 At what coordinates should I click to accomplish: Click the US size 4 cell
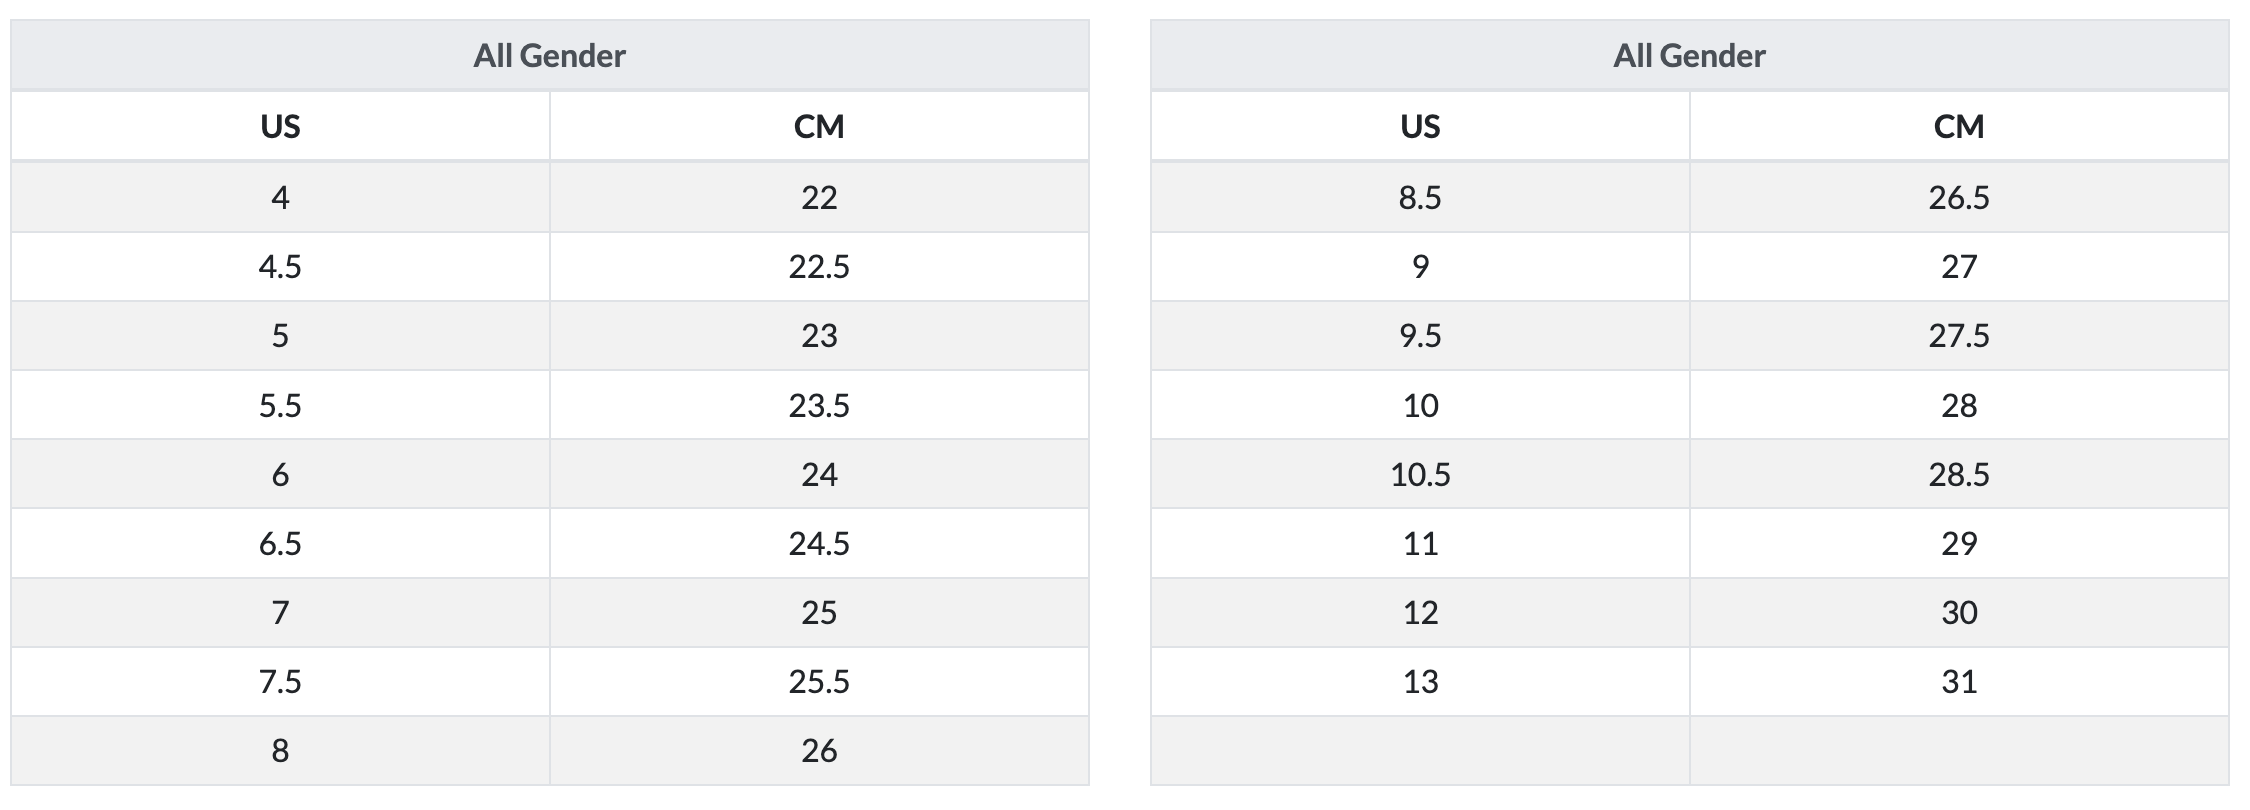point(280,198)
